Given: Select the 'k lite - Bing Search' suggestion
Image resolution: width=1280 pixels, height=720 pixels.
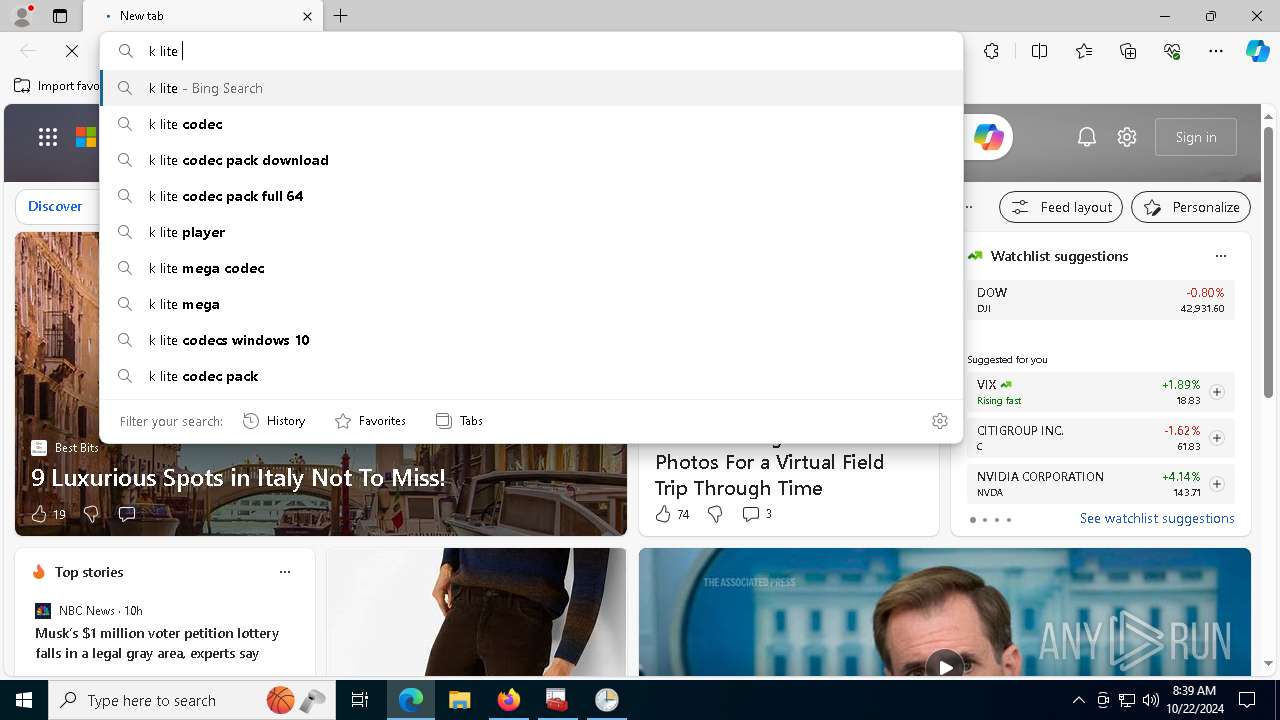Looking at the screenshot, I should 531,88.
